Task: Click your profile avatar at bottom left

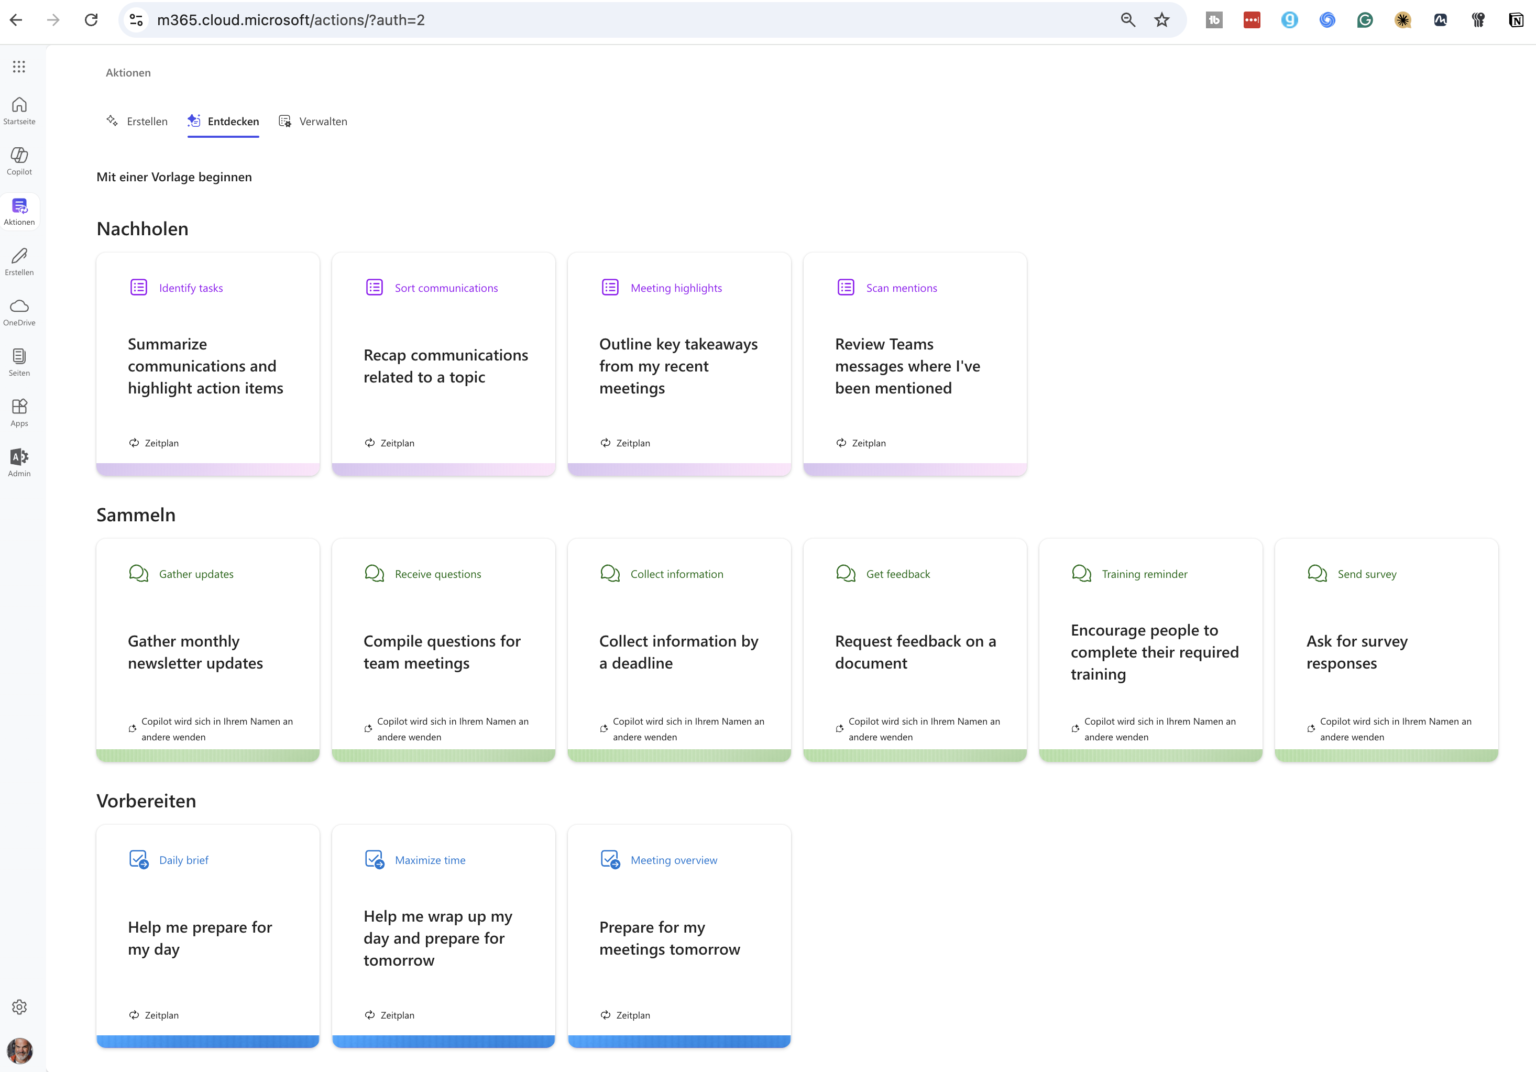Action: [19, 1051]
